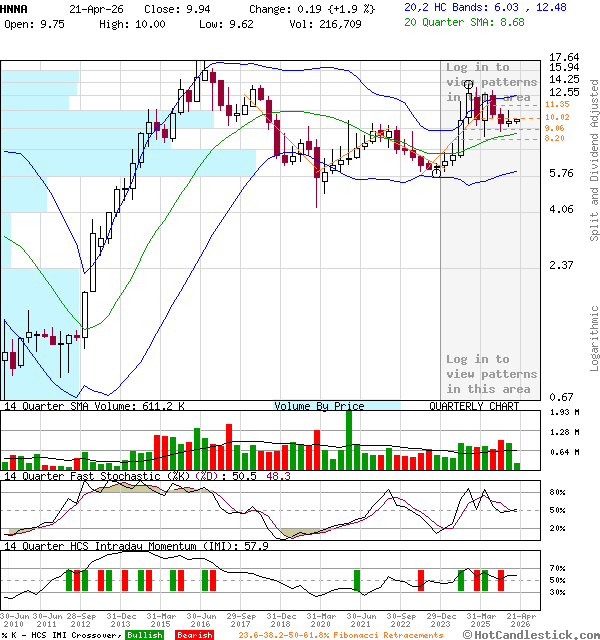Click the lower 'Log in to view patterns' notice
600x640 pixels.
click(491, 373)
